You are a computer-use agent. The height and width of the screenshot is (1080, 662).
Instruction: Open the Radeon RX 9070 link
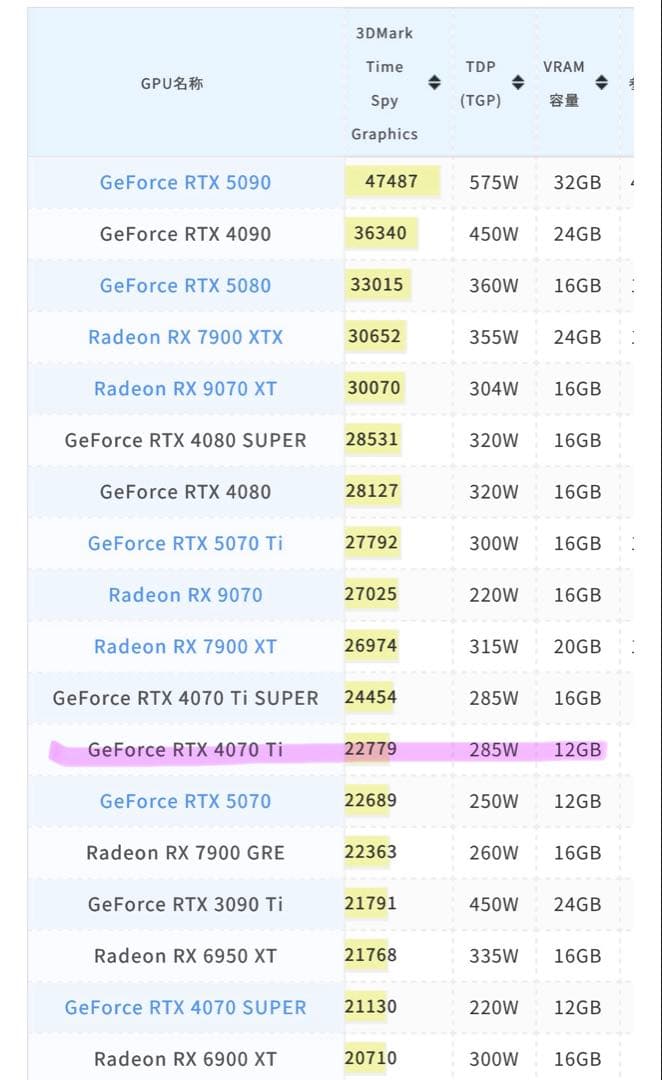185,594
